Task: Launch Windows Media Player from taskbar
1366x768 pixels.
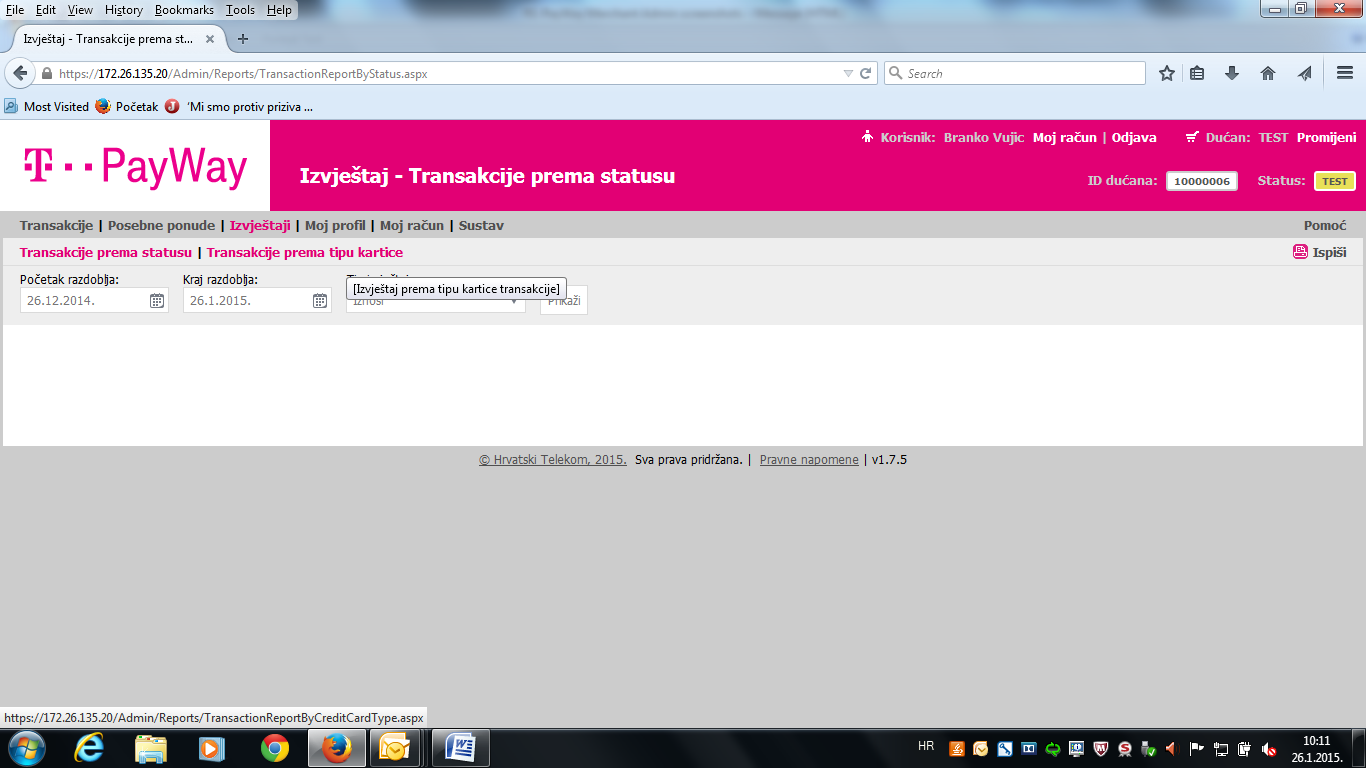Action: coord(212,748)
